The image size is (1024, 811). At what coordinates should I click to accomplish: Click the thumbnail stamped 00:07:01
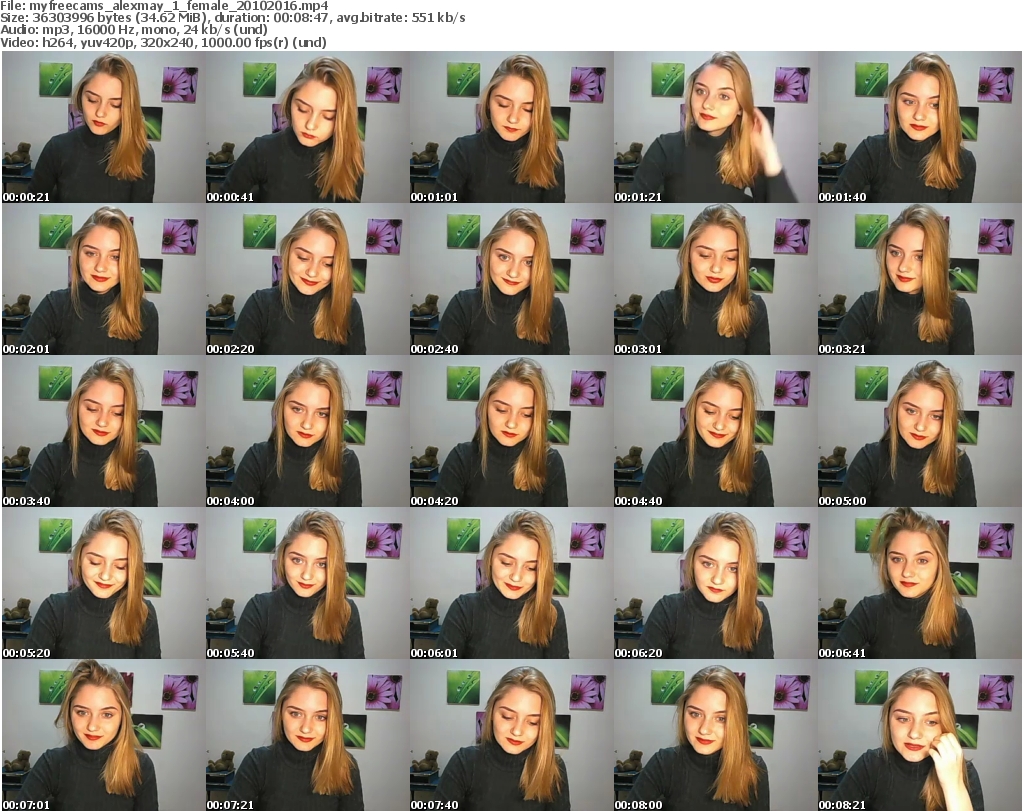tap(104, 735)
